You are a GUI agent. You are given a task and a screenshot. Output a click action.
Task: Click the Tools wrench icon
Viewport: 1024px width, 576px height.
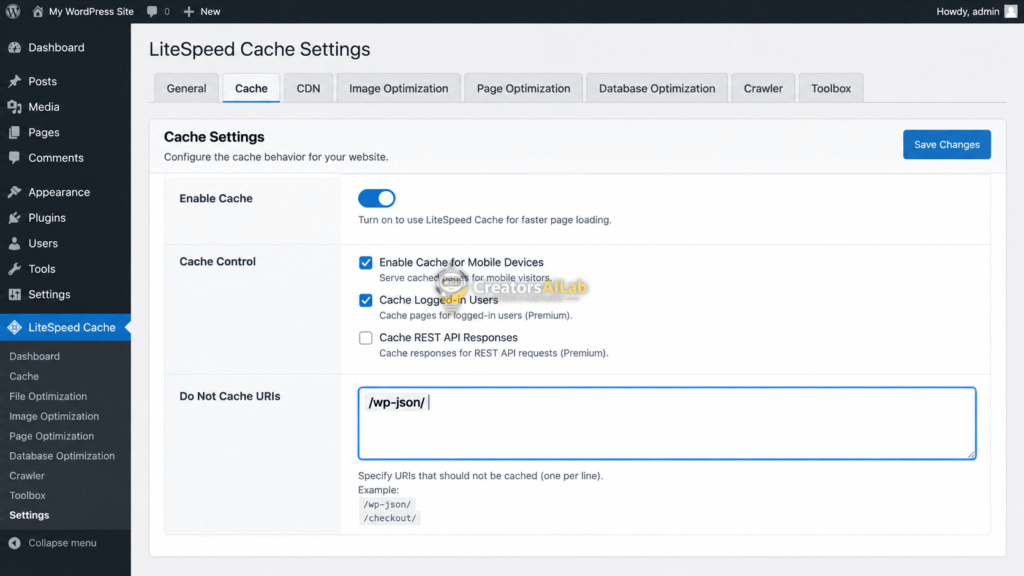click(x=14, y=268)
